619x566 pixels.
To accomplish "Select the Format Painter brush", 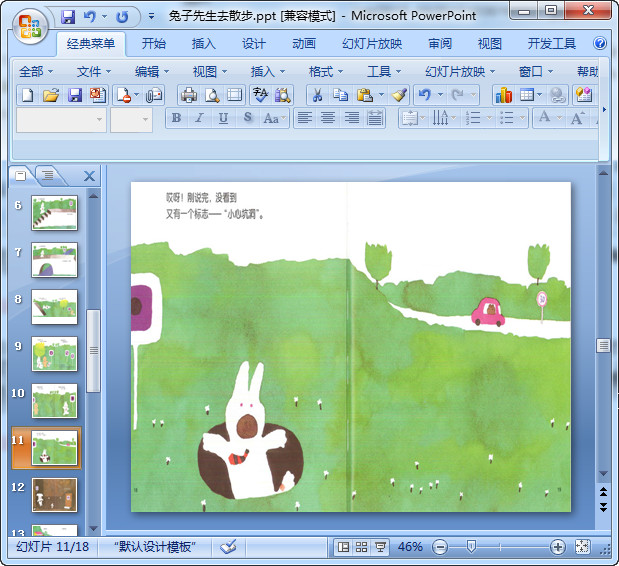I will coord(400,95).
